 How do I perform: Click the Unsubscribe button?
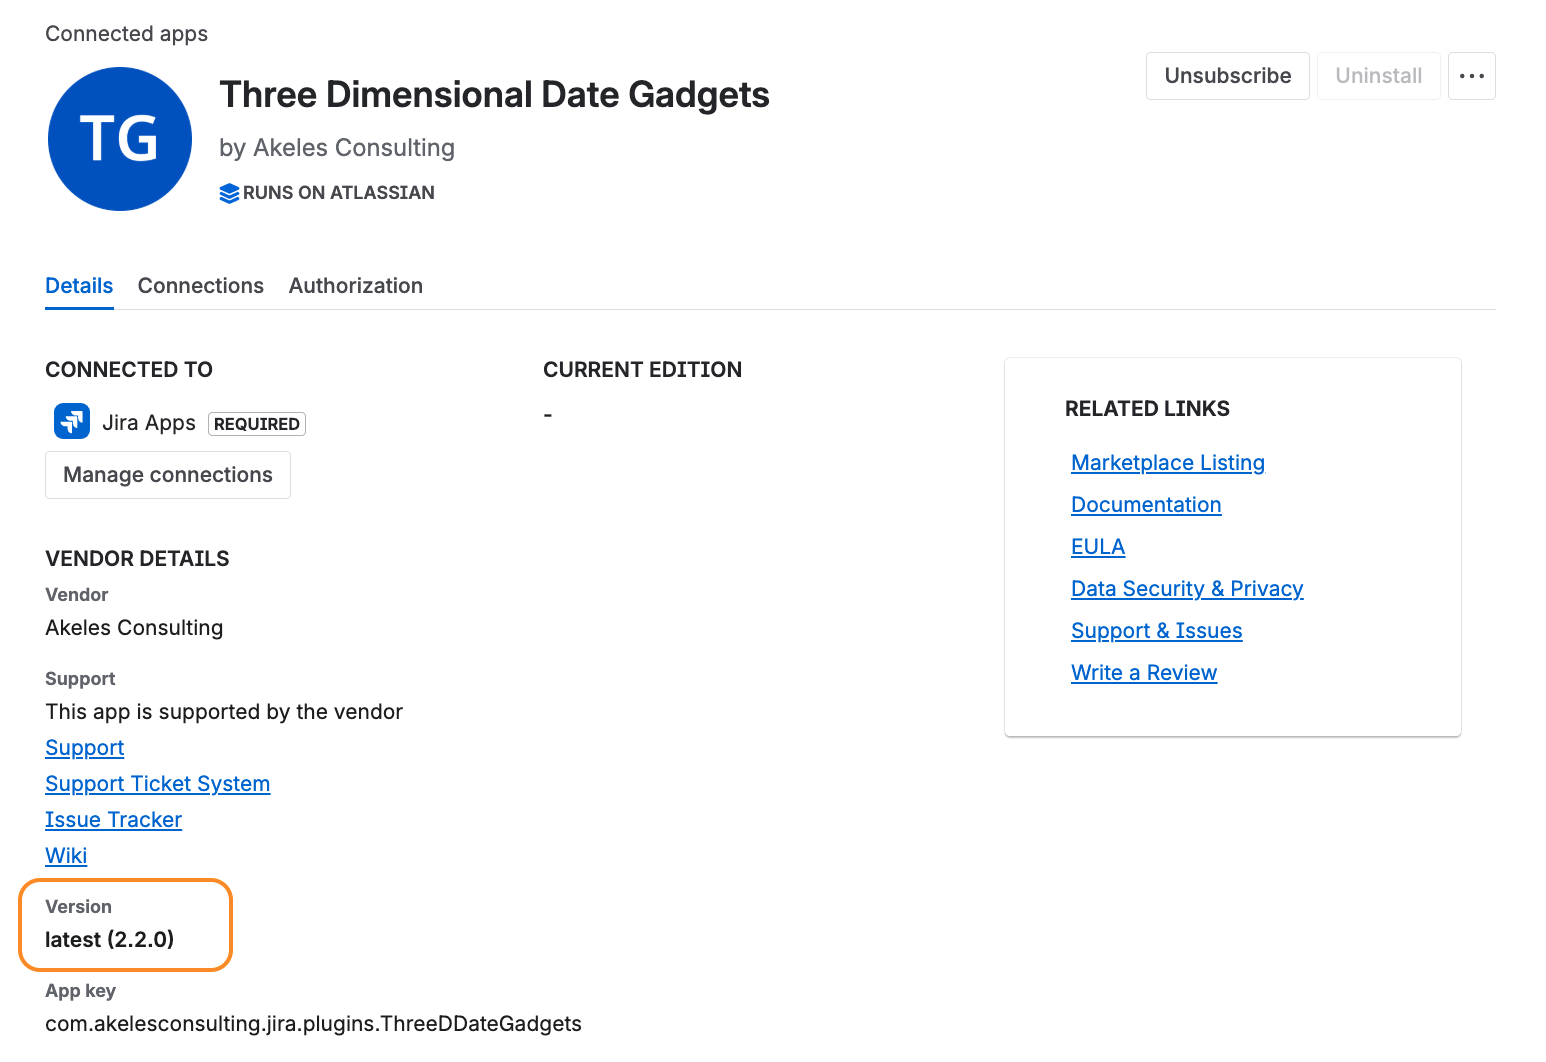(x=1227, y=76)
